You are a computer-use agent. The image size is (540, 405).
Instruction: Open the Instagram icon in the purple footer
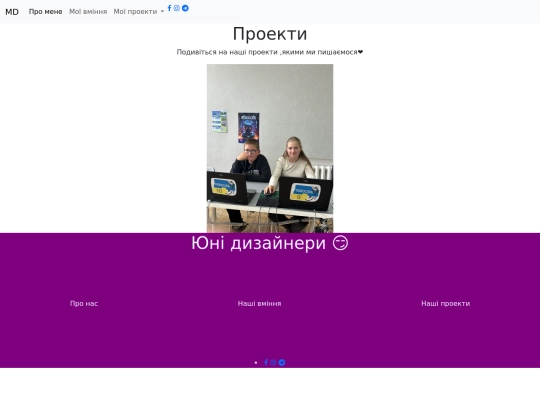coord(273,362)
